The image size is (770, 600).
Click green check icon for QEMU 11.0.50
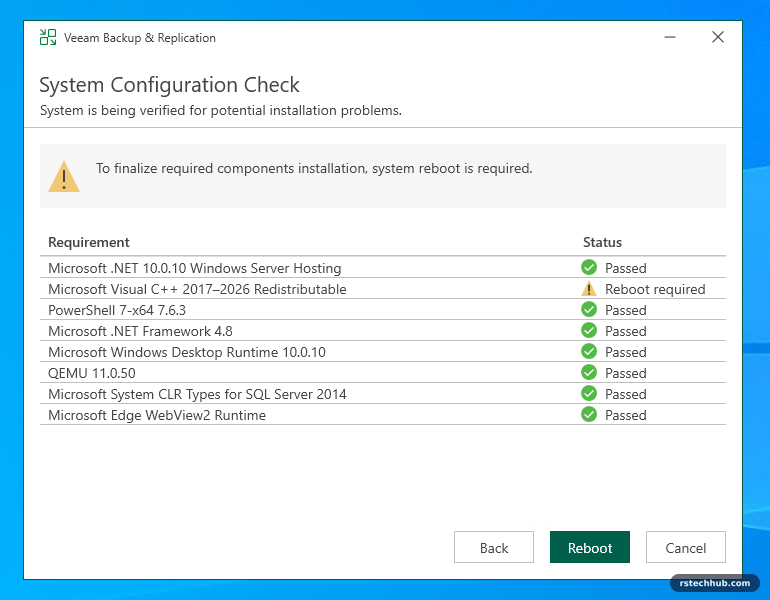coord(589,373)
